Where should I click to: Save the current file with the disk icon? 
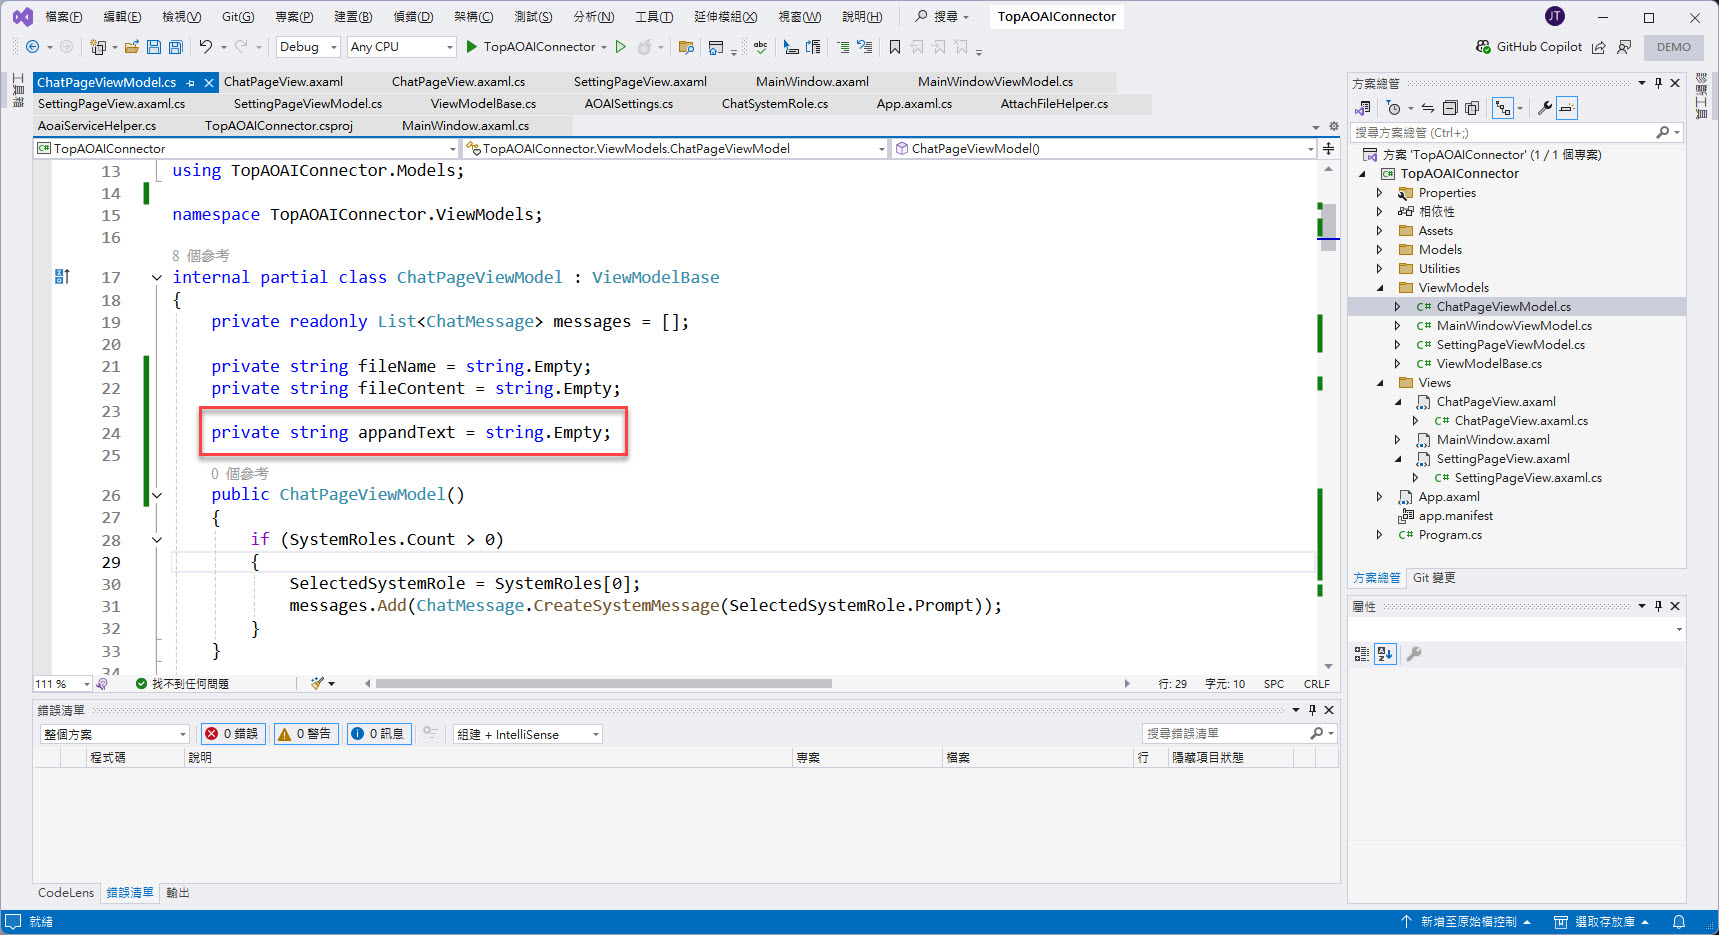click(154, 47)
